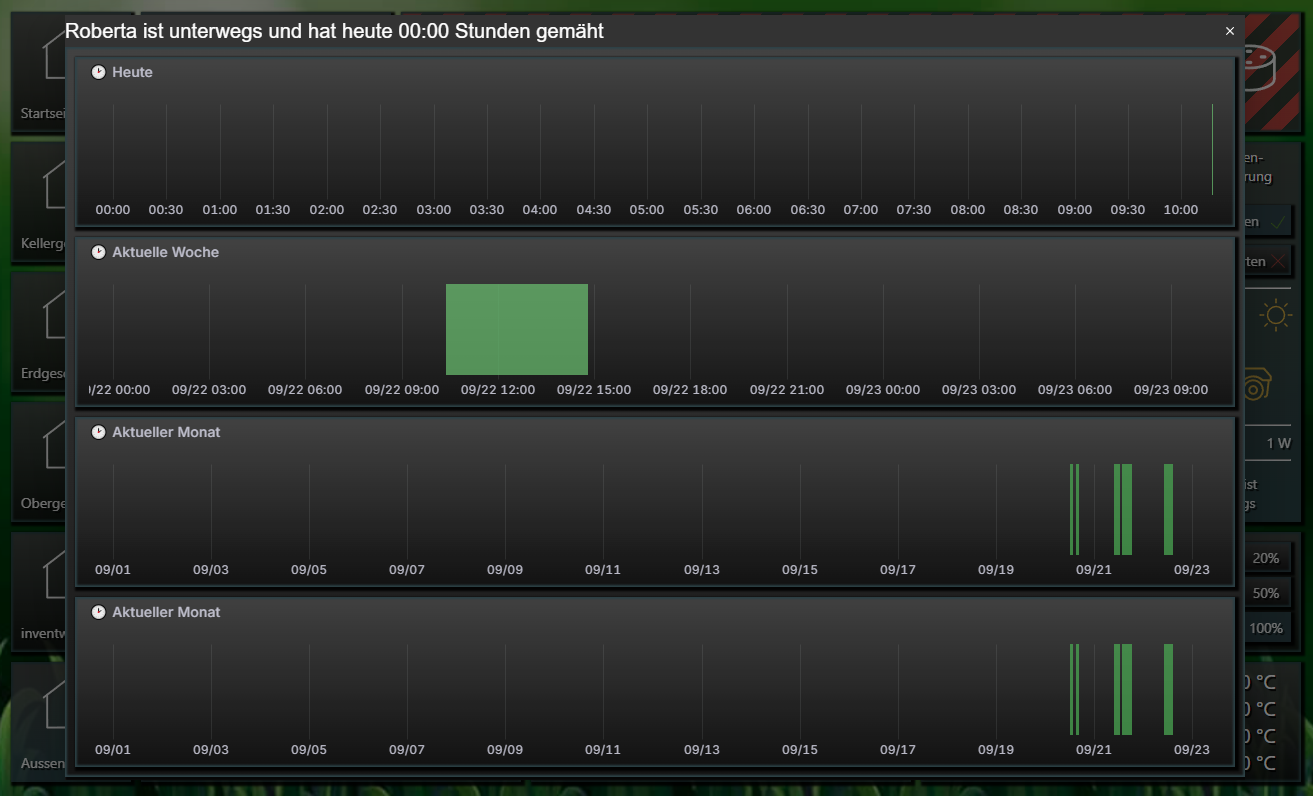Click the clock icon in the bottom Aktueller Monat panel
Viewport: 1313px width, 796px height.
(98, 612)
